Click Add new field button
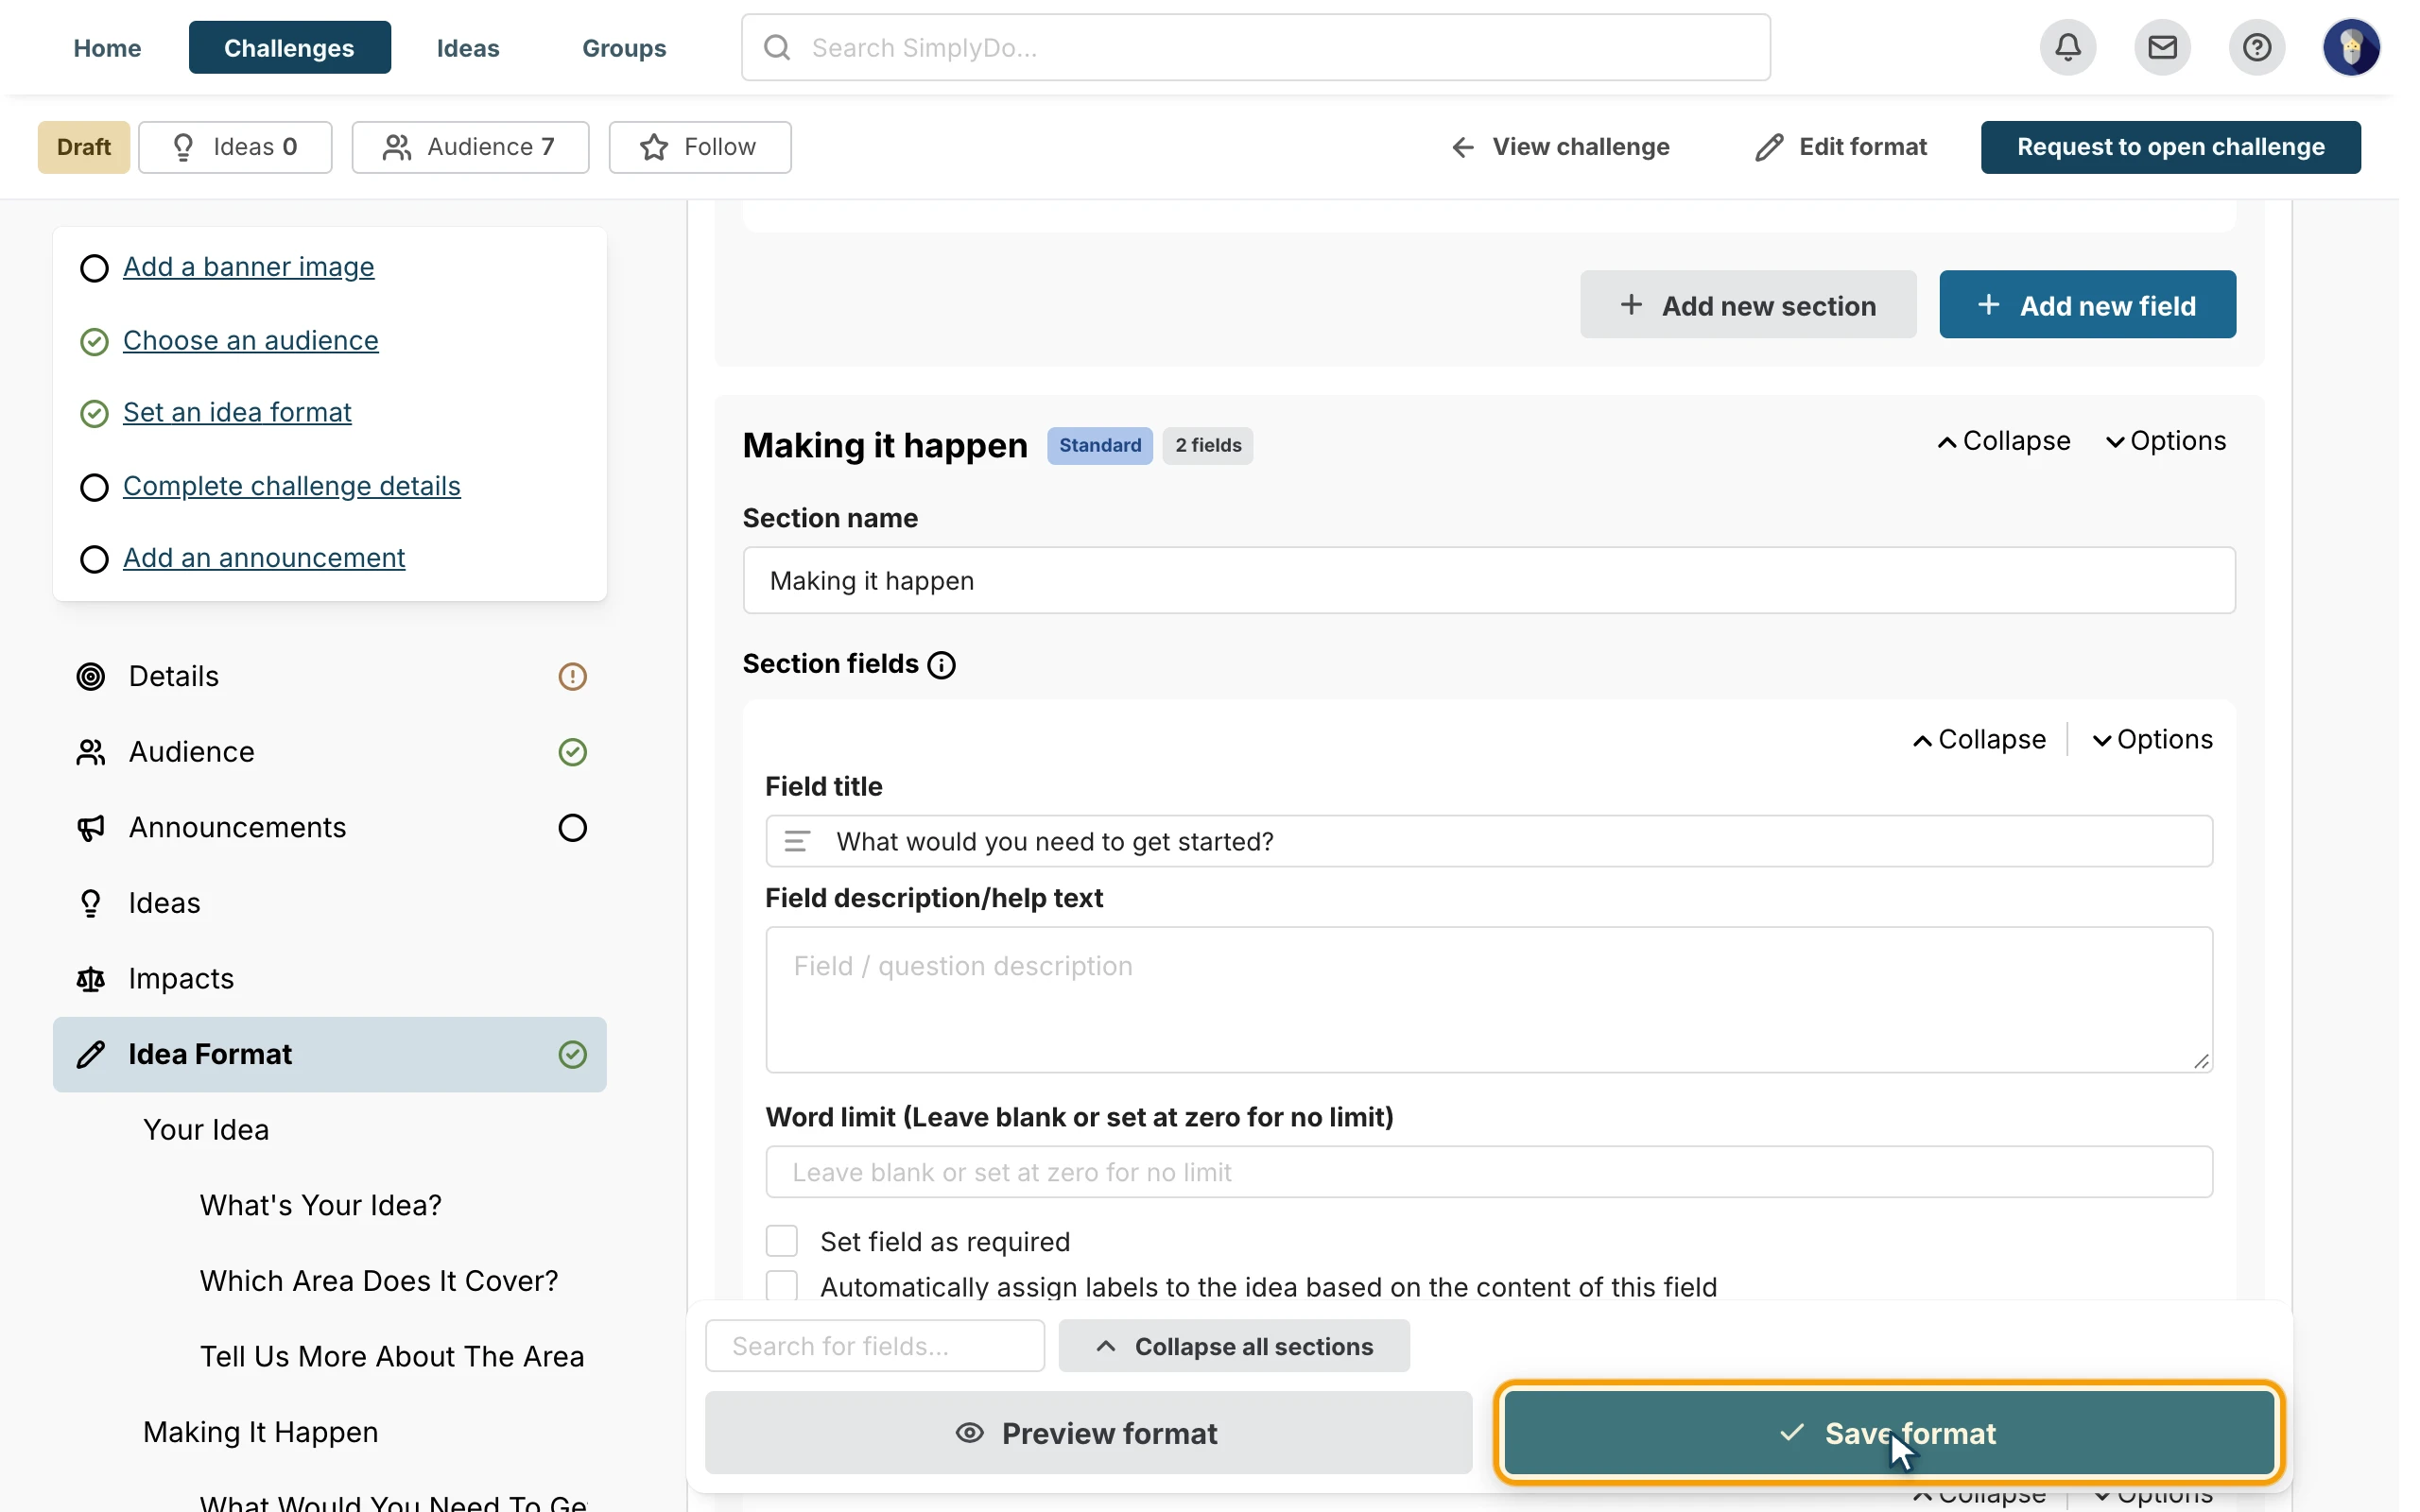The width and height of the screenshot is (2420, 1512). tap(2087, 305)
